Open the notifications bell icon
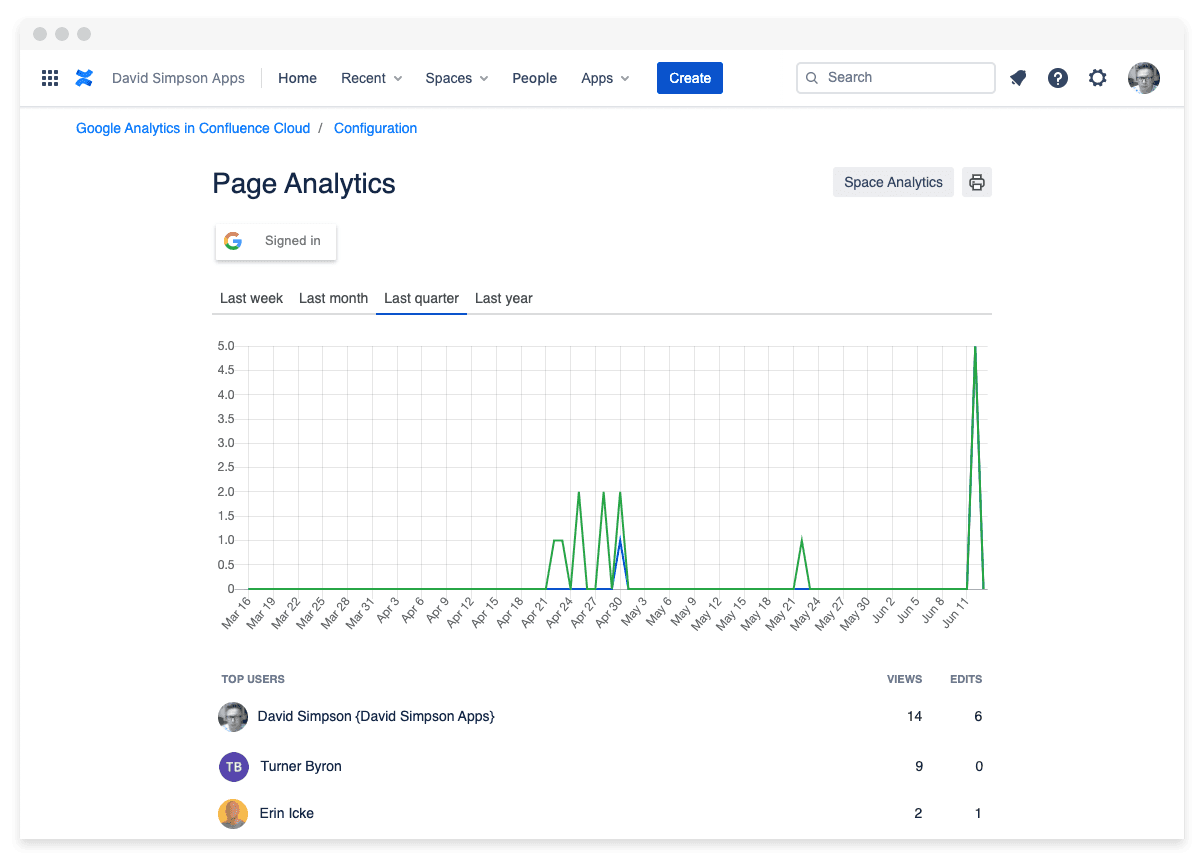1203x862 pixels. coord(1018,78)
